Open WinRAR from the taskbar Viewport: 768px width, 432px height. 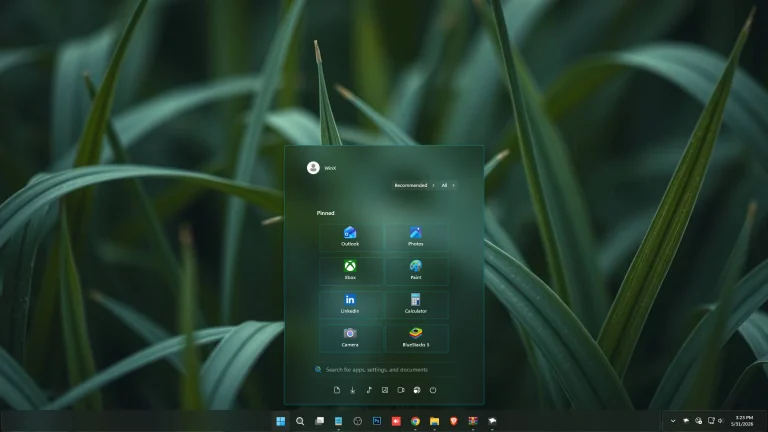473,421
